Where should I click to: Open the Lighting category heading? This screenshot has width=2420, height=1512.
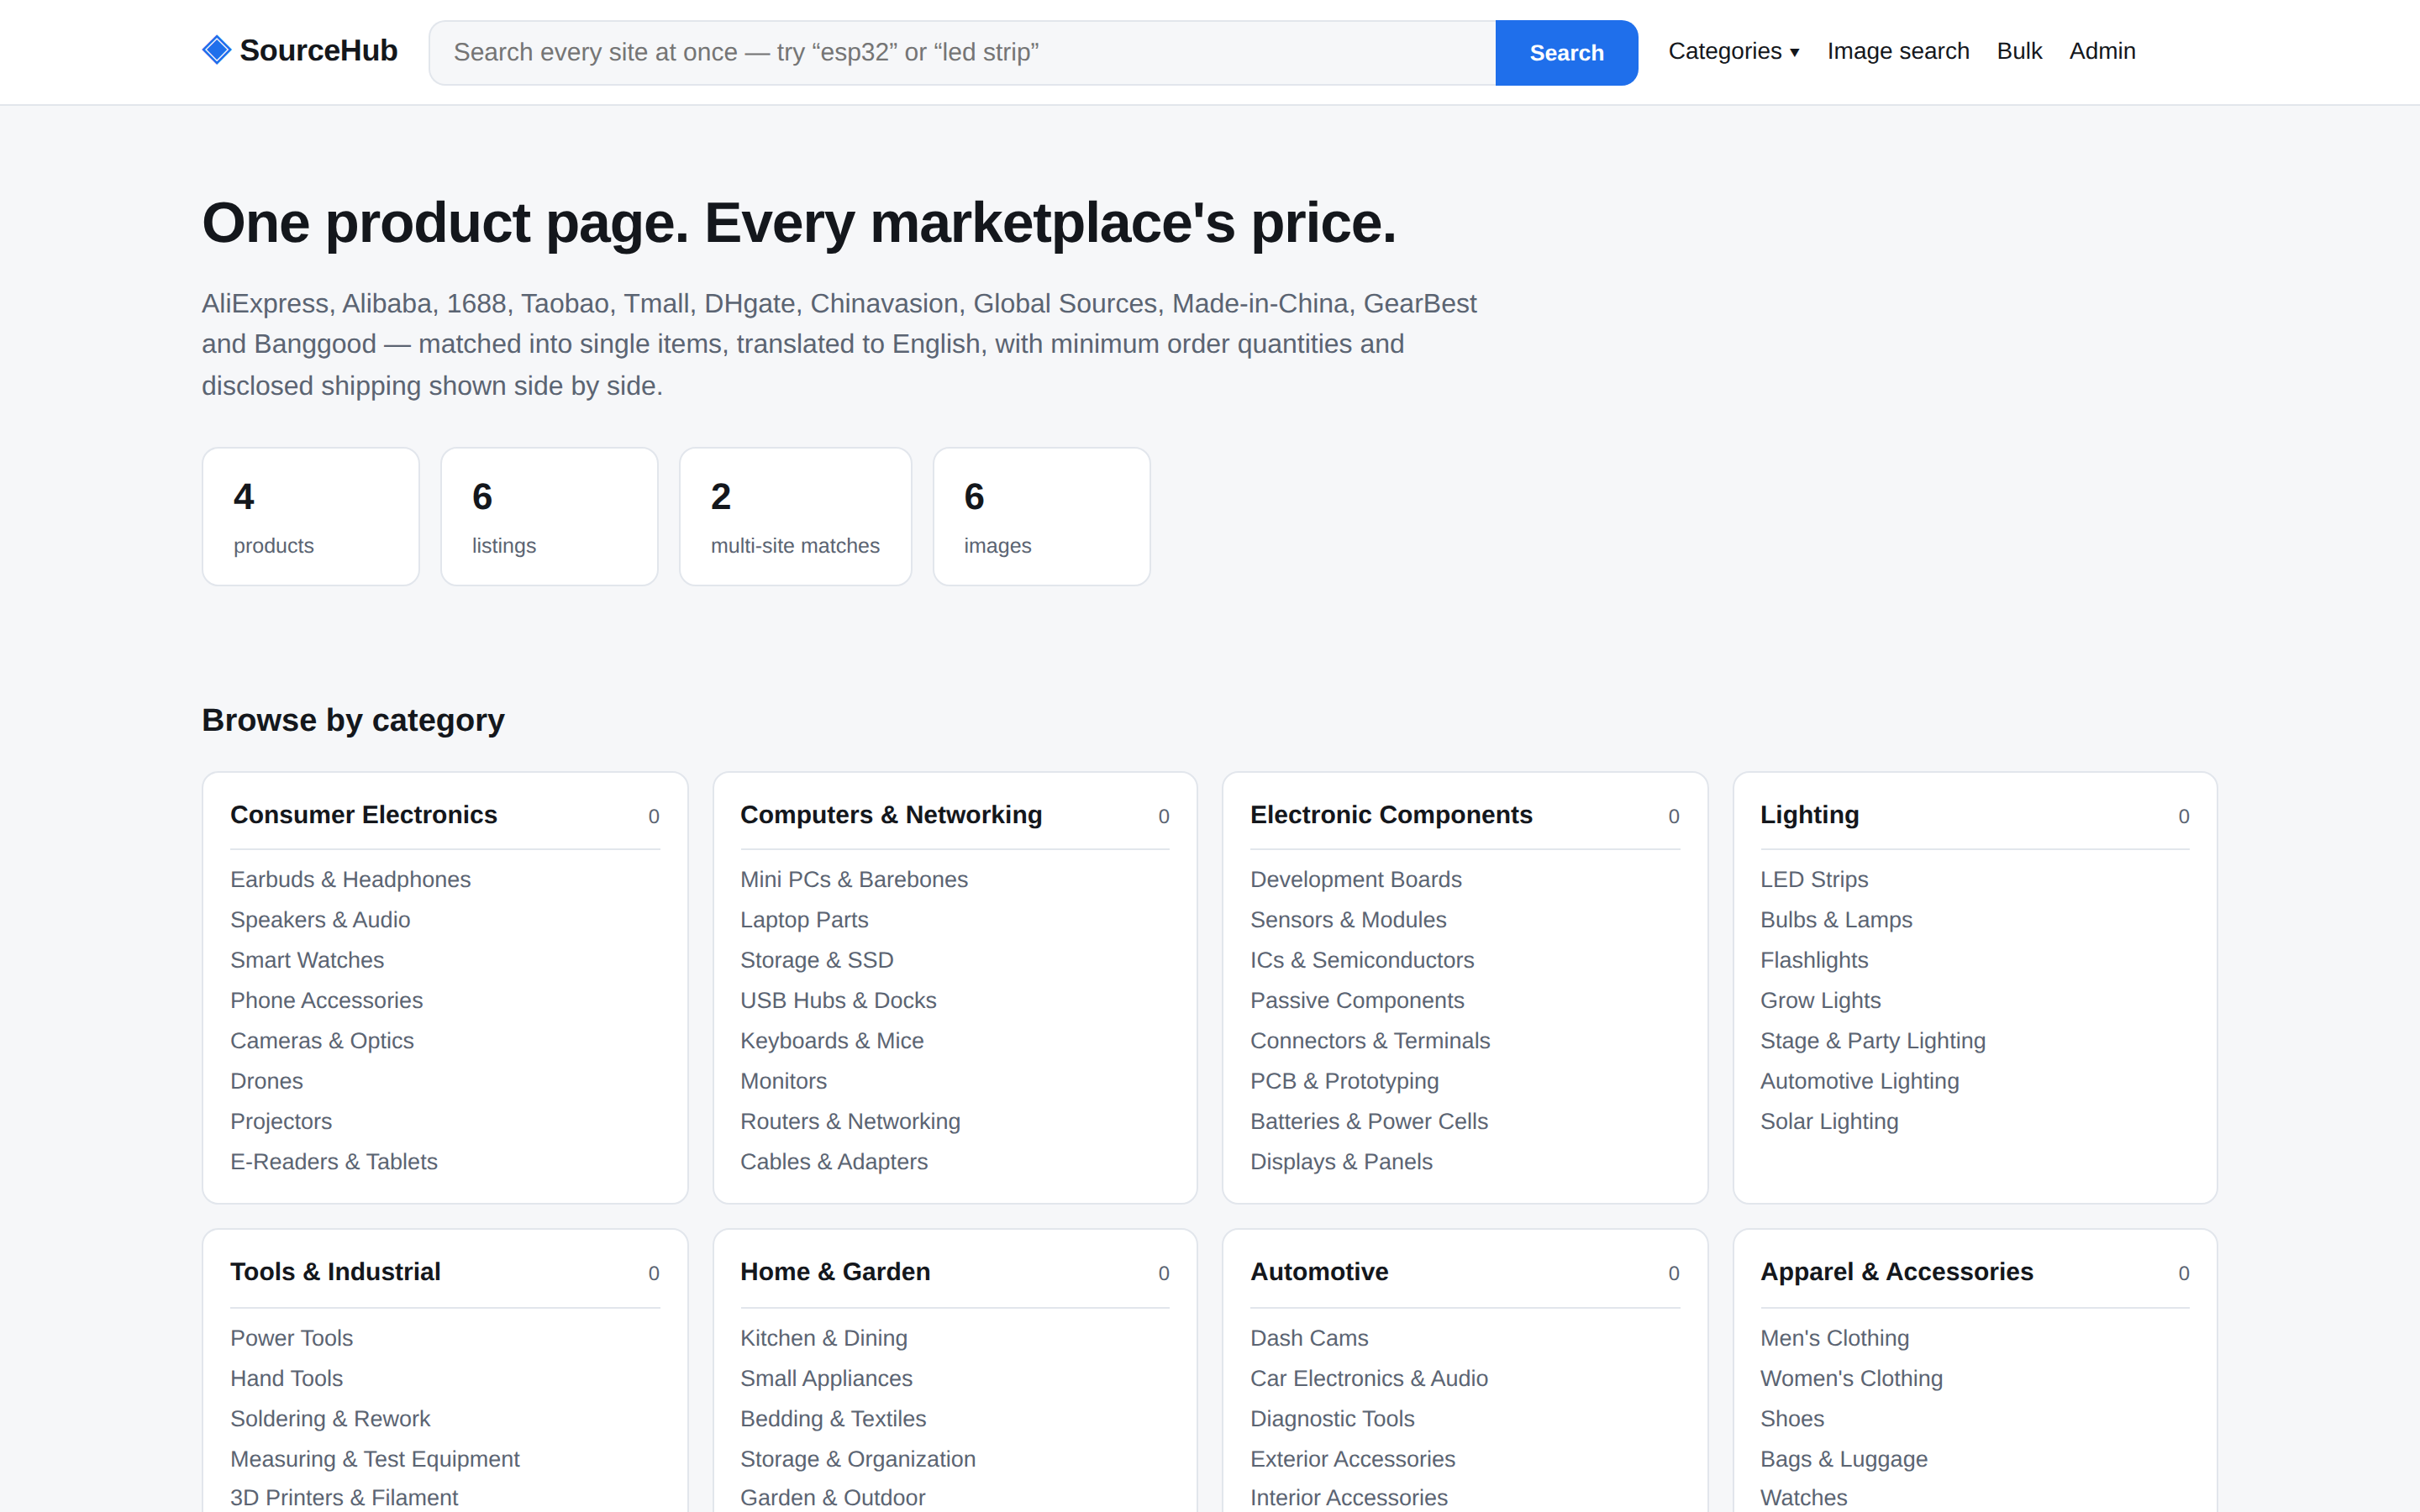tap(1809, 815)
